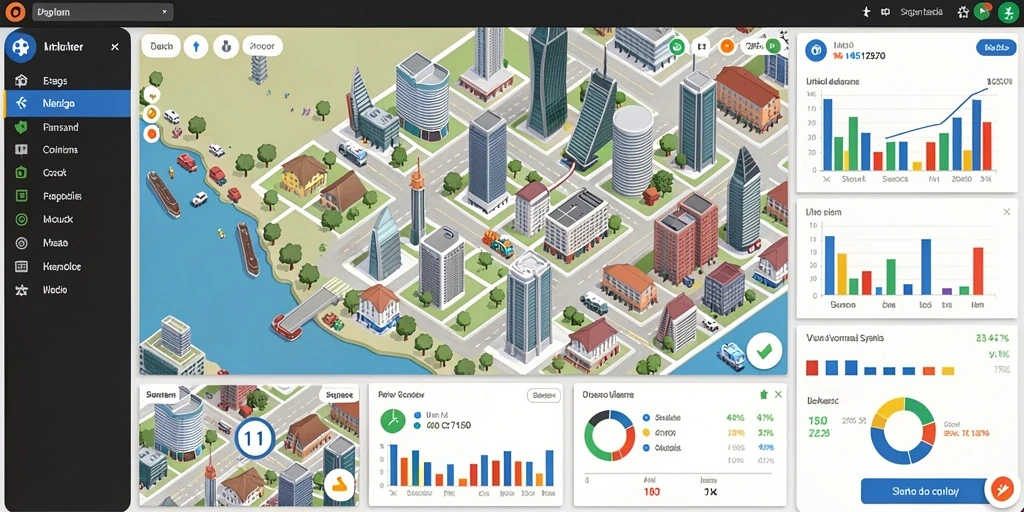The height and width of the screenshot is (512, 1024).
Task: Close the donut chart card with green X
Action: point(778,394)
